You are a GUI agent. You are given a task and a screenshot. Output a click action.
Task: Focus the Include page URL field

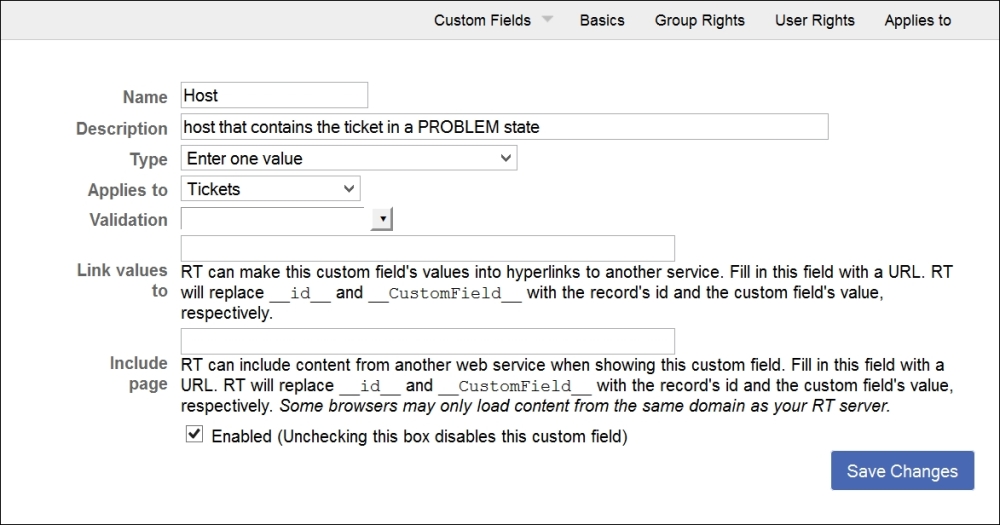click(427, 341)
